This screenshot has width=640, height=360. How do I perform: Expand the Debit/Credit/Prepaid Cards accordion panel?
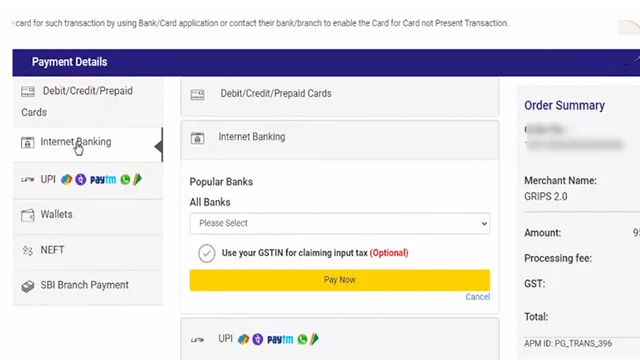[x=340, y=97]
